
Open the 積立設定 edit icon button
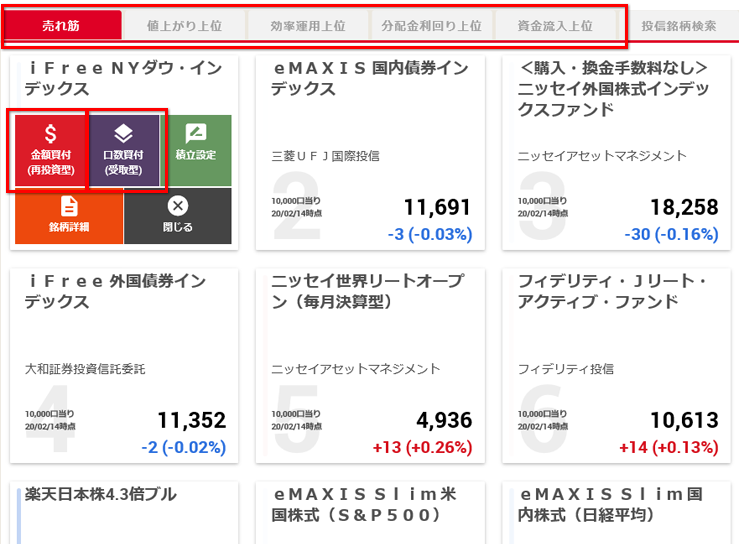196,150
